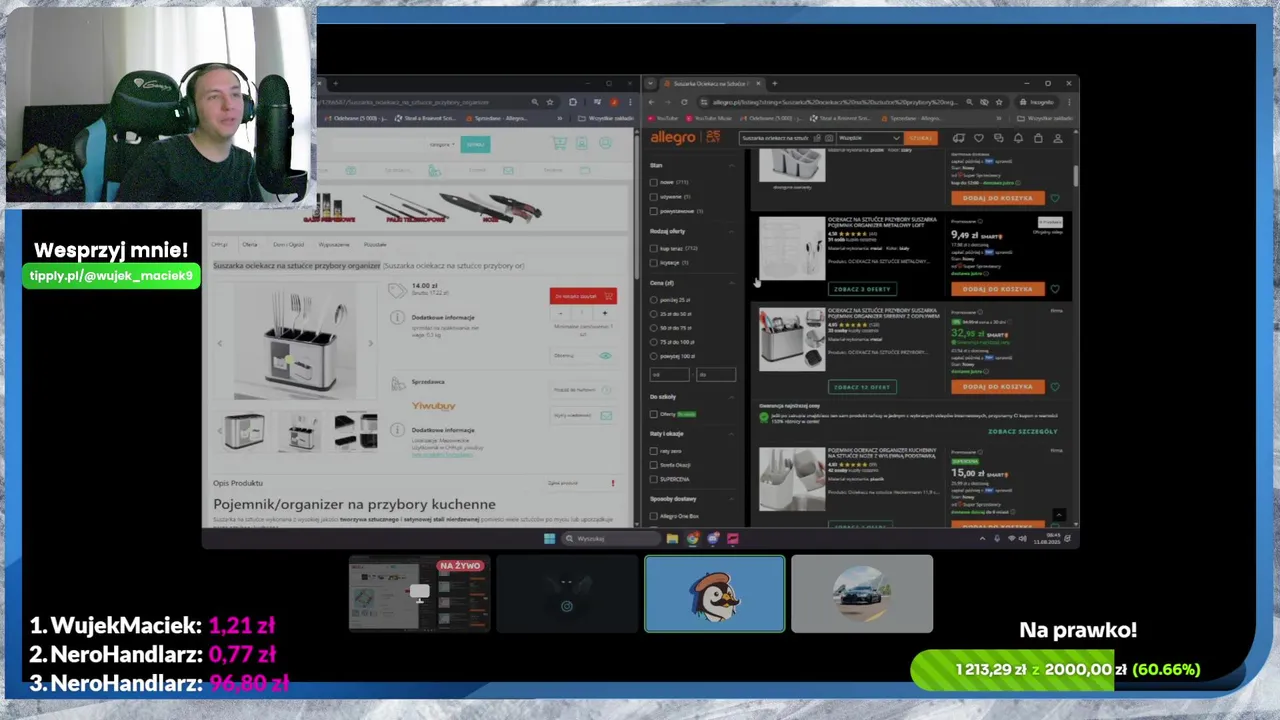Screen dimensions: 1280x720
Task: Open the 'Dom i Ogród' tab in left shop window
Action: (x=288, y=244)
